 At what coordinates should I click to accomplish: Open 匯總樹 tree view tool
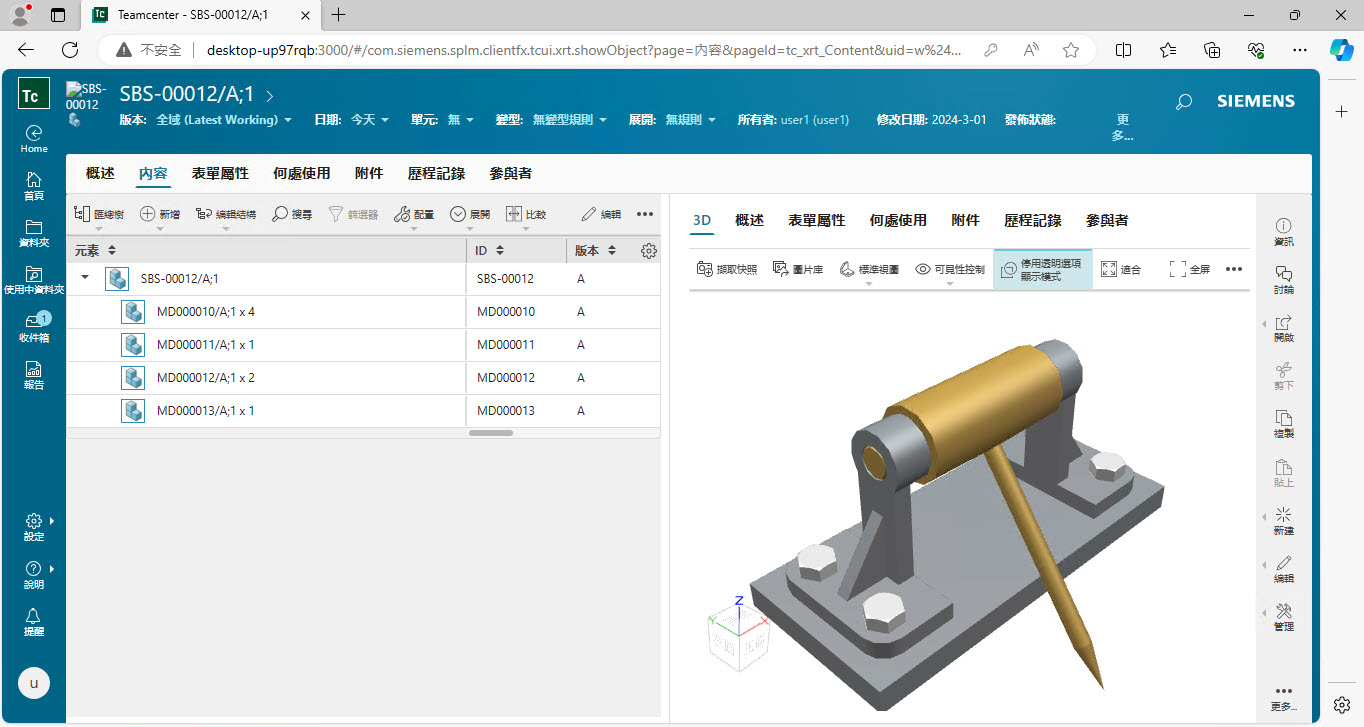(x=98, y=214)
